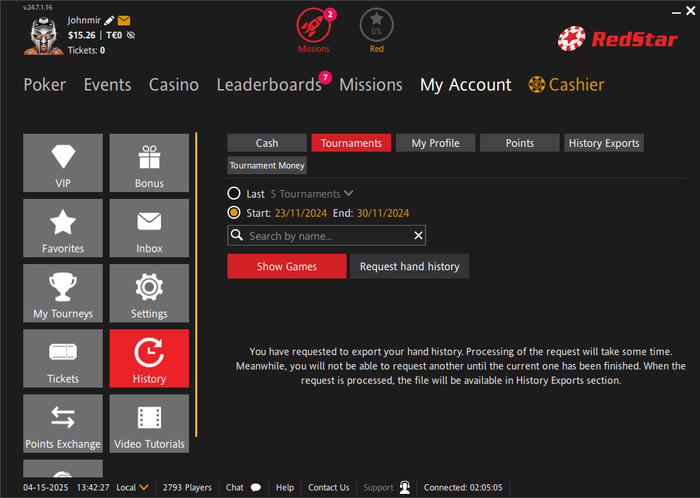Go to the My Account menu
Screen dimensions: 700x498
pyautogui.click(x=466, y=85)
